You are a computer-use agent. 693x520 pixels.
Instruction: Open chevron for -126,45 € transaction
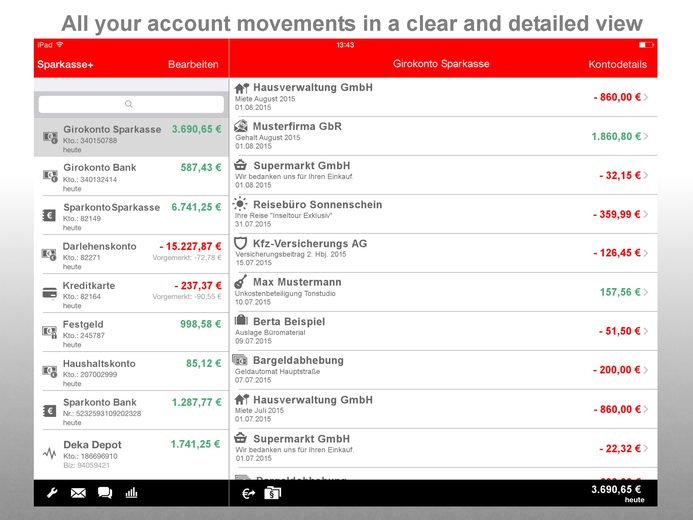[x=646, y=253]
